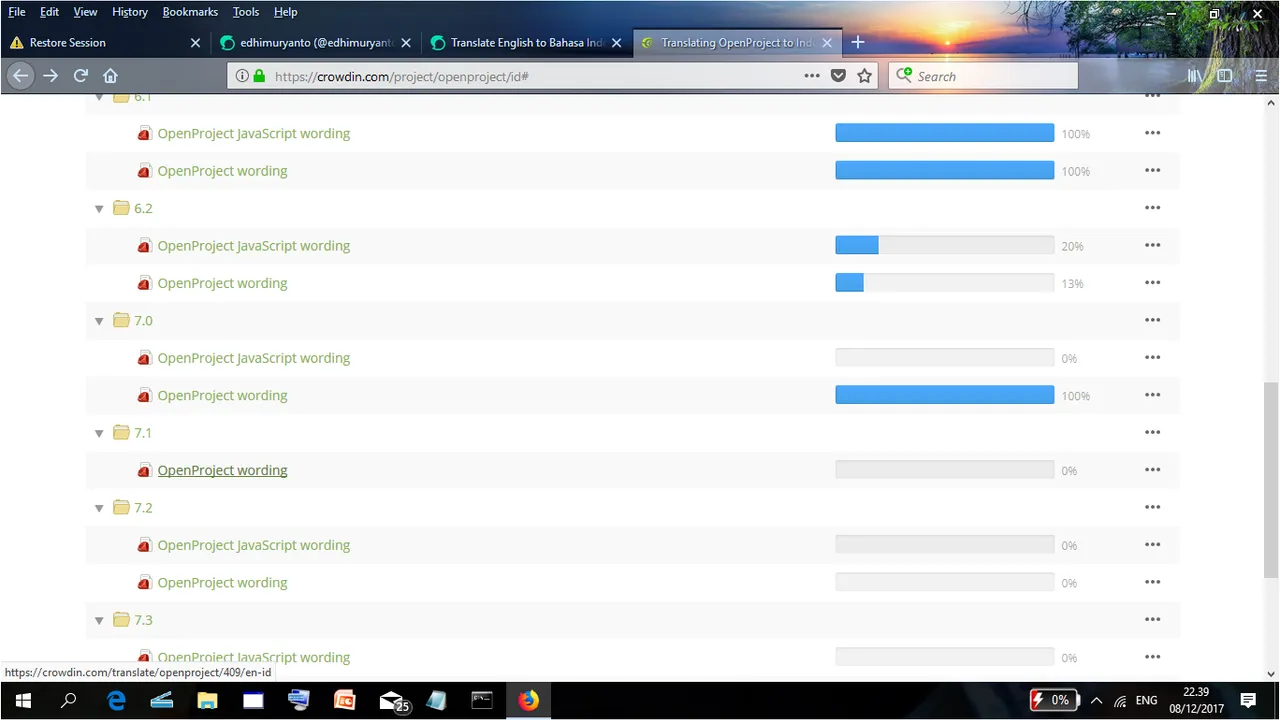Open page actions three-dot menu in URL bar
The width and height of the screenshot is (1280, 720).
point(812,76)
